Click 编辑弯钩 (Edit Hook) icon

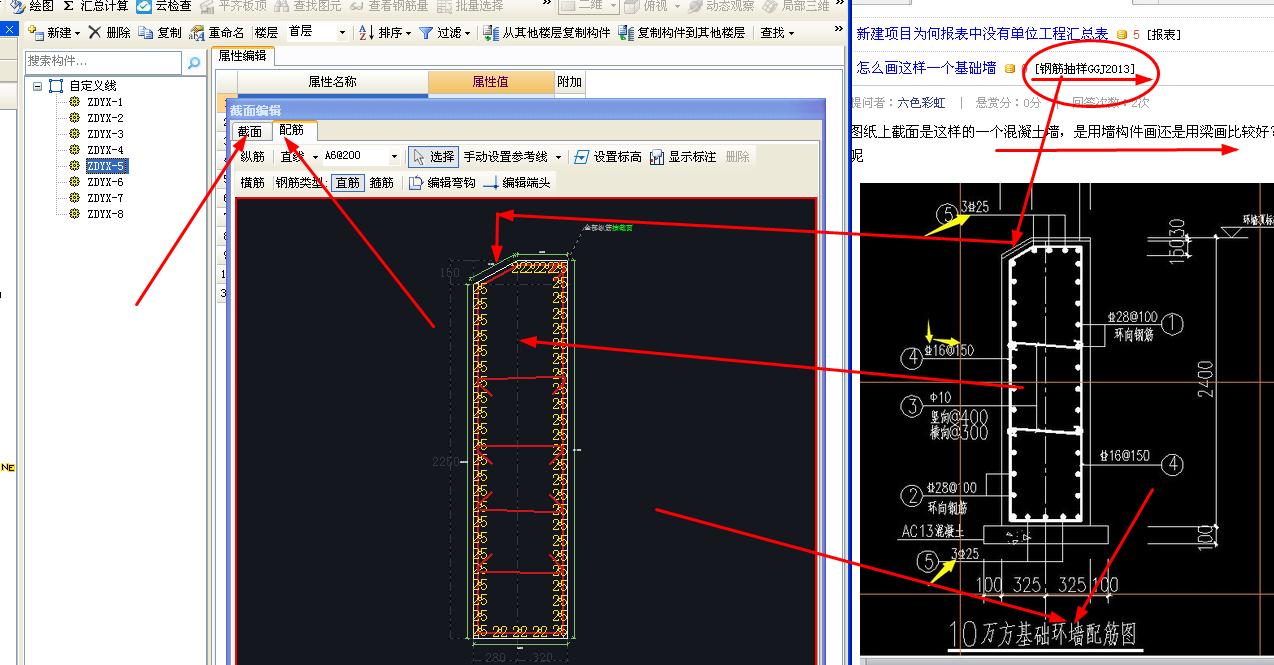click(x=417, y=182)
